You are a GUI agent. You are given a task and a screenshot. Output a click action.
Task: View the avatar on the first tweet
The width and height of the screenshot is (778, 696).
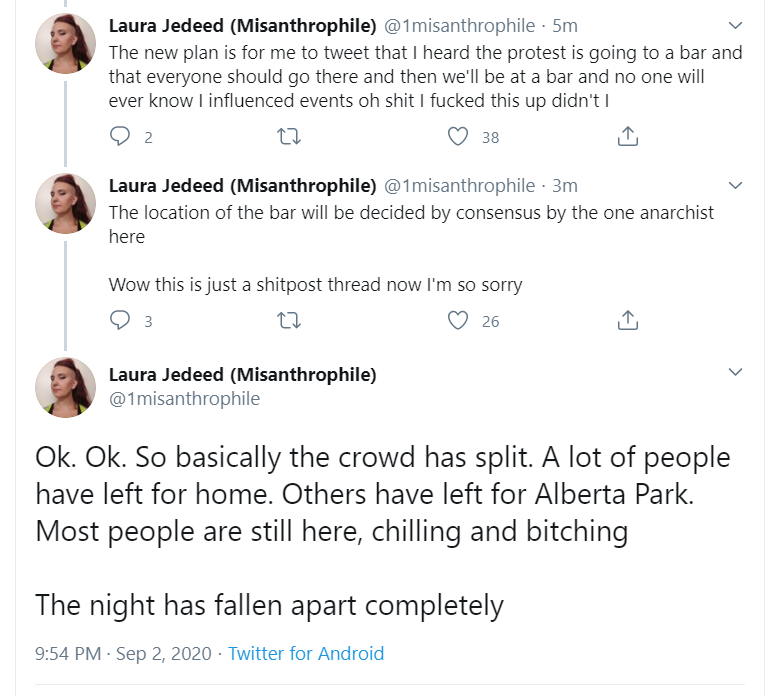(65, 44)
